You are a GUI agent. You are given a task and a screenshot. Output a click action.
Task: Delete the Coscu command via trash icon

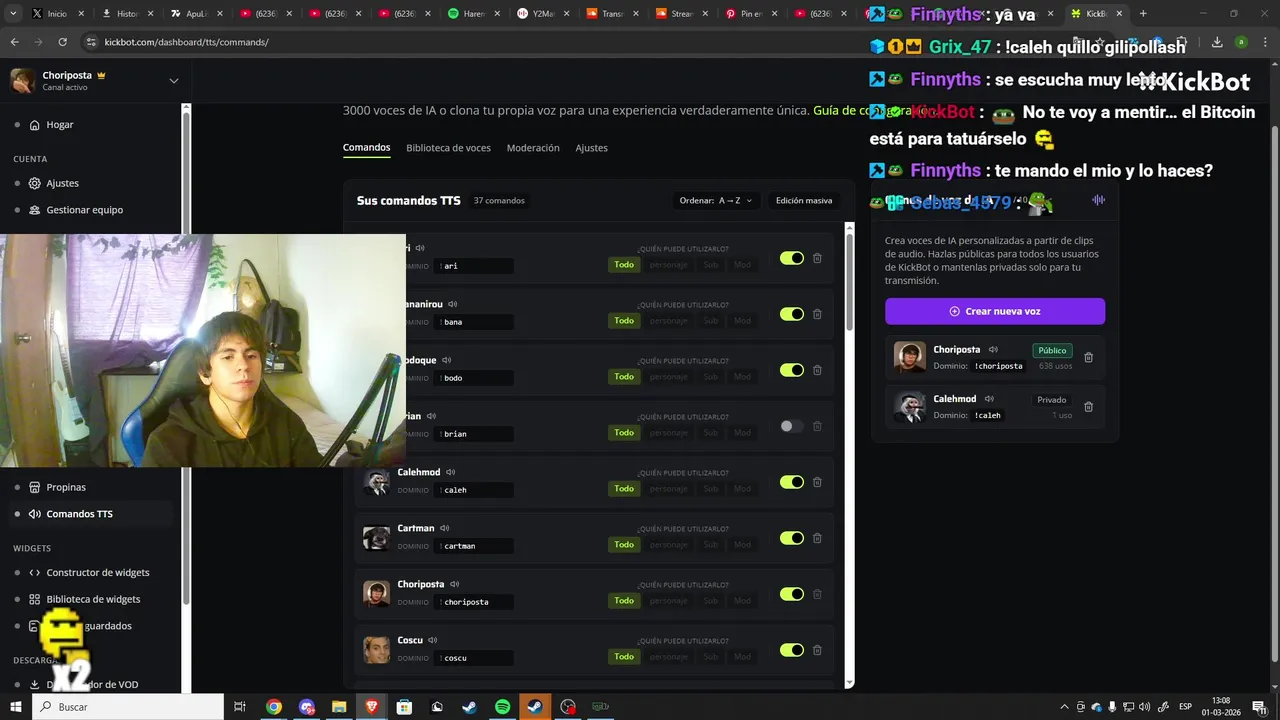pos(817,650)
